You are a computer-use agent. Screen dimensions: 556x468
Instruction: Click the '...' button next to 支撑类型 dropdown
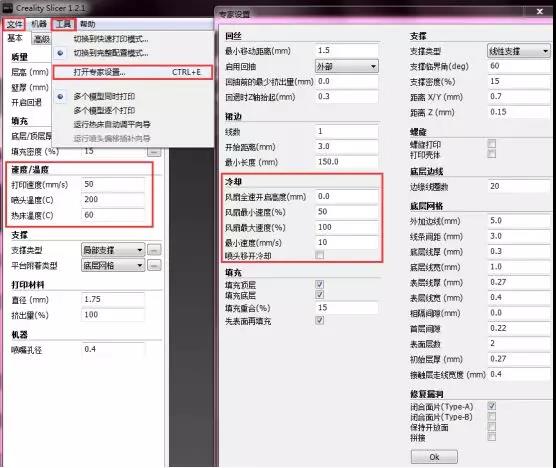coord(154,250)
